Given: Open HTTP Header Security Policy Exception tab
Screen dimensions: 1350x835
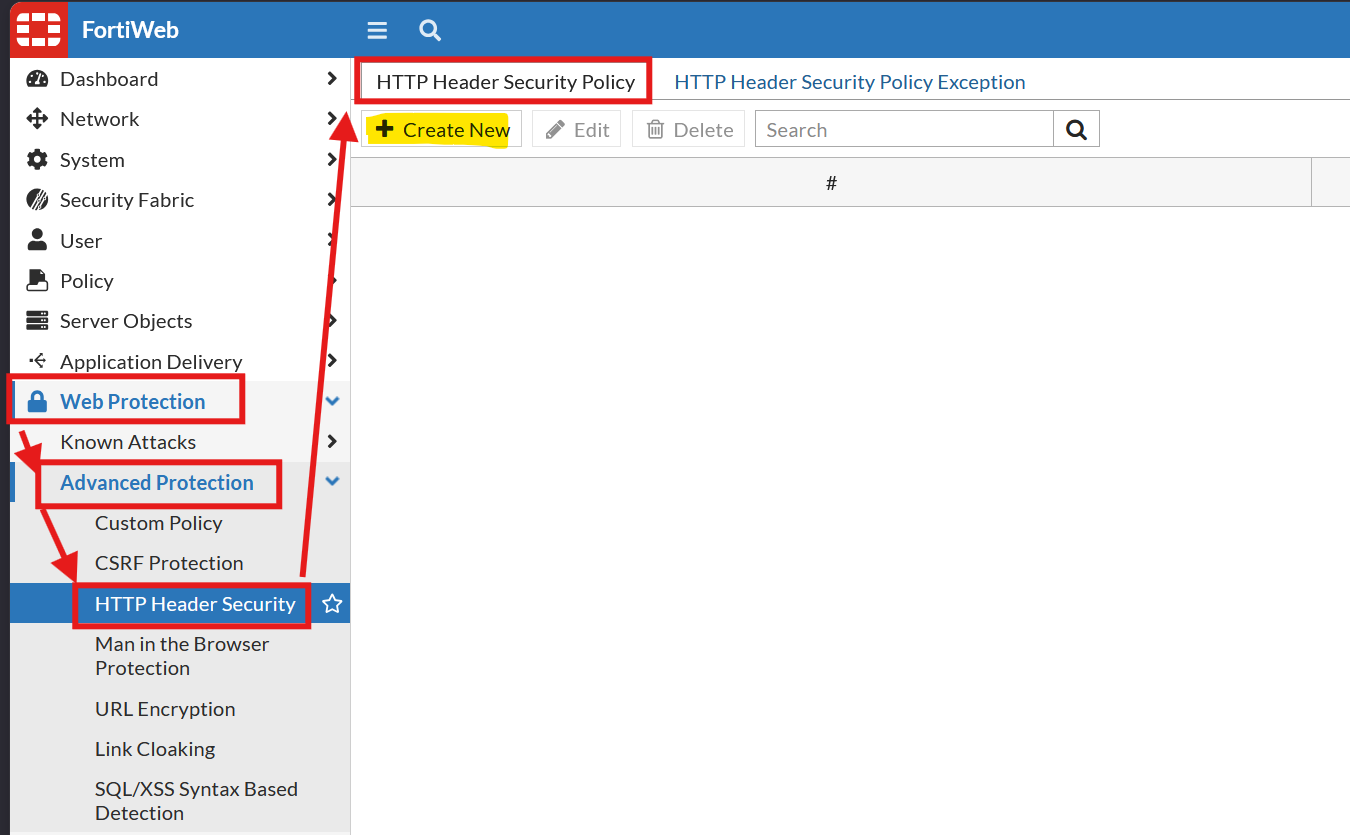Looking at the screenshot, I should pyautogui.click(x=850, y=82).
